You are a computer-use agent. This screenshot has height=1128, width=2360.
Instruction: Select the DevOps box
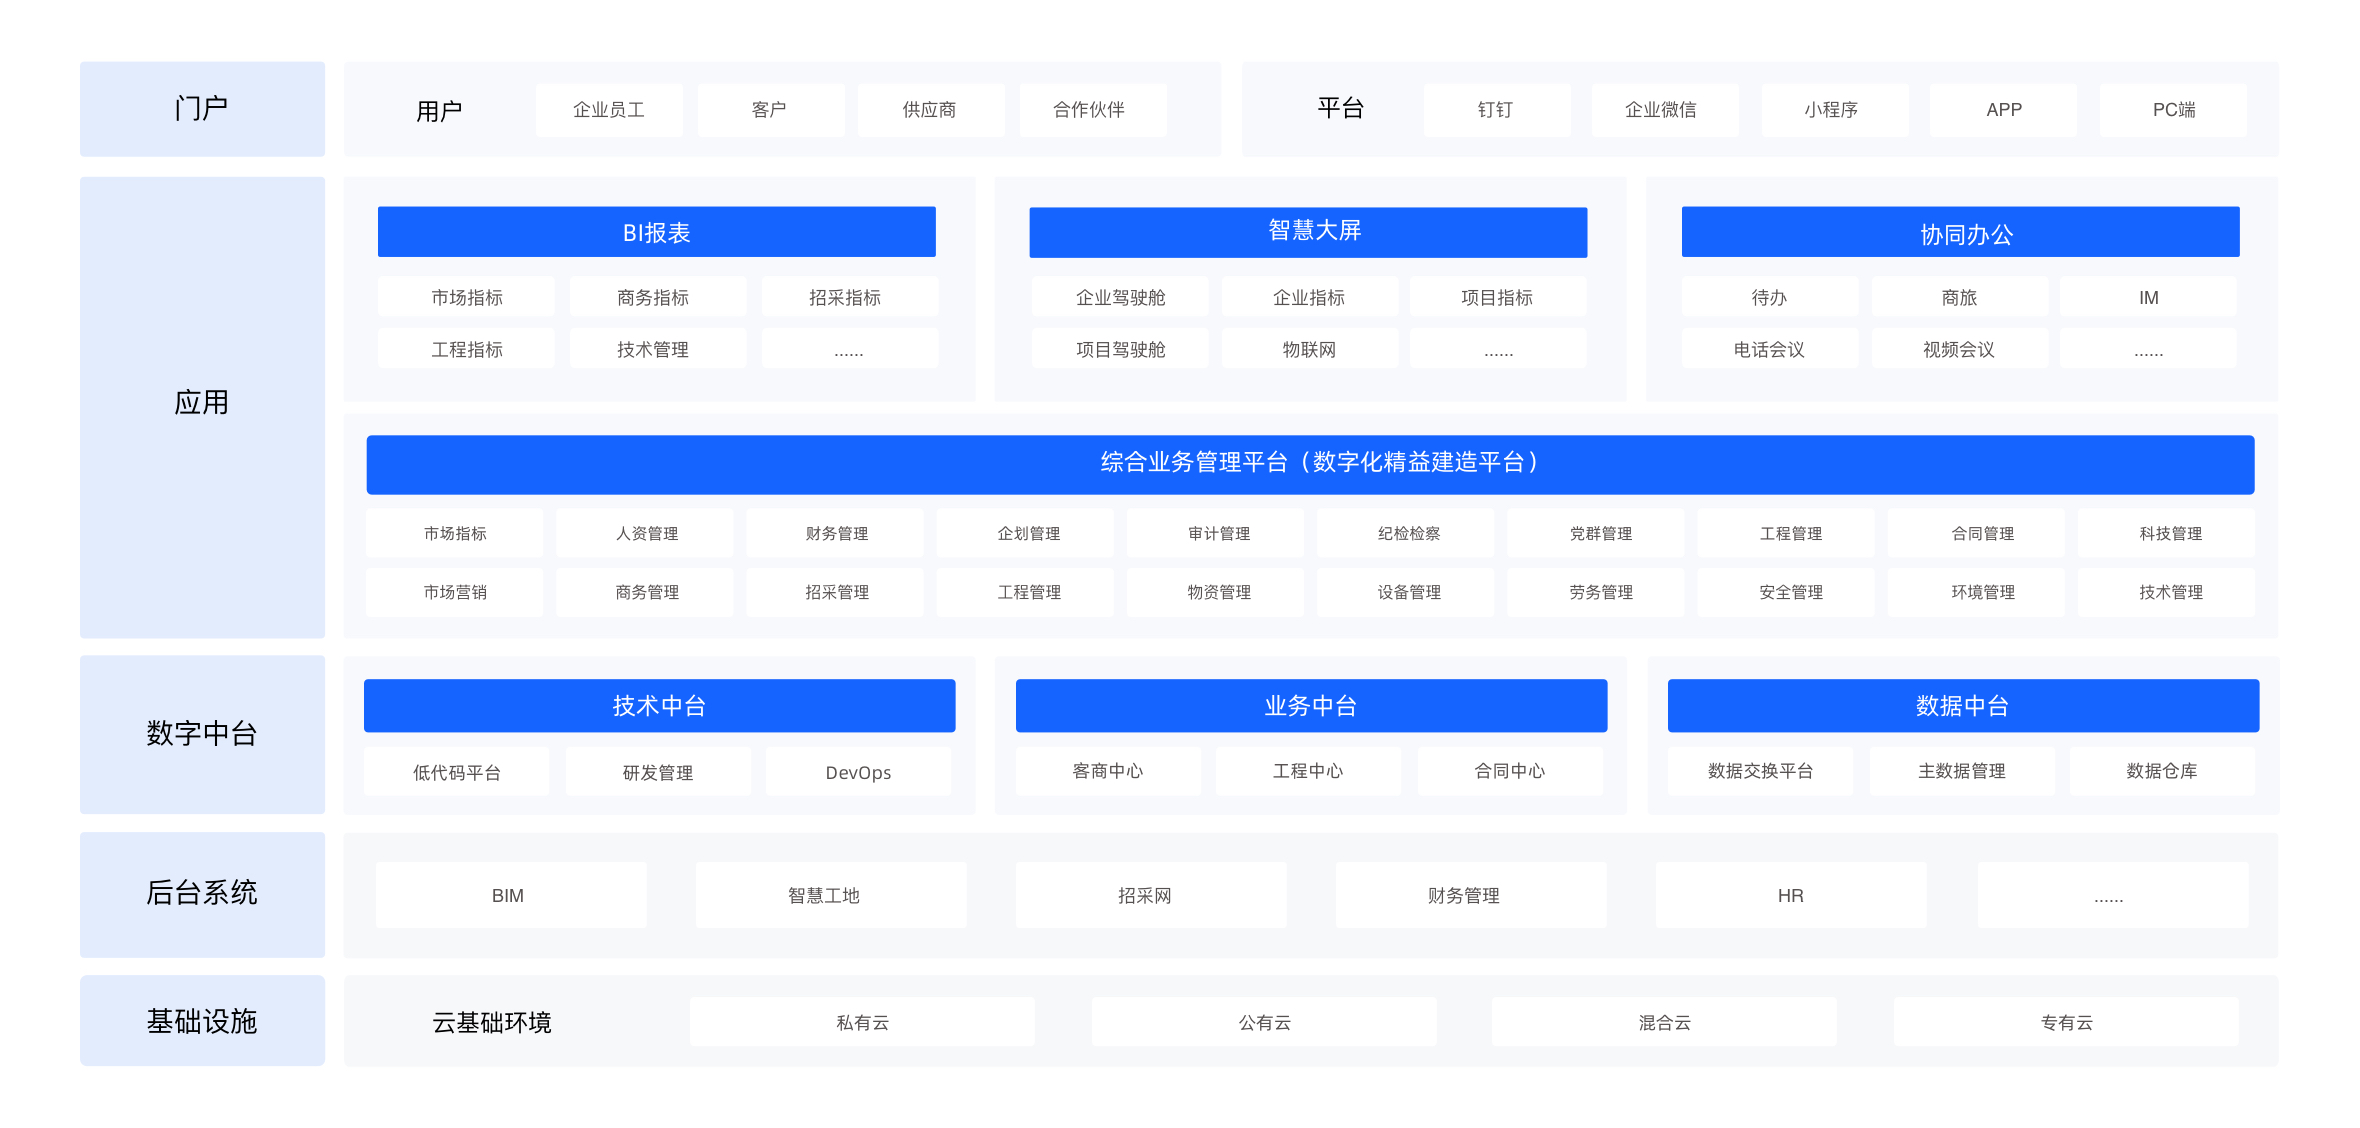pyautogui.click(x=858, y=772)
